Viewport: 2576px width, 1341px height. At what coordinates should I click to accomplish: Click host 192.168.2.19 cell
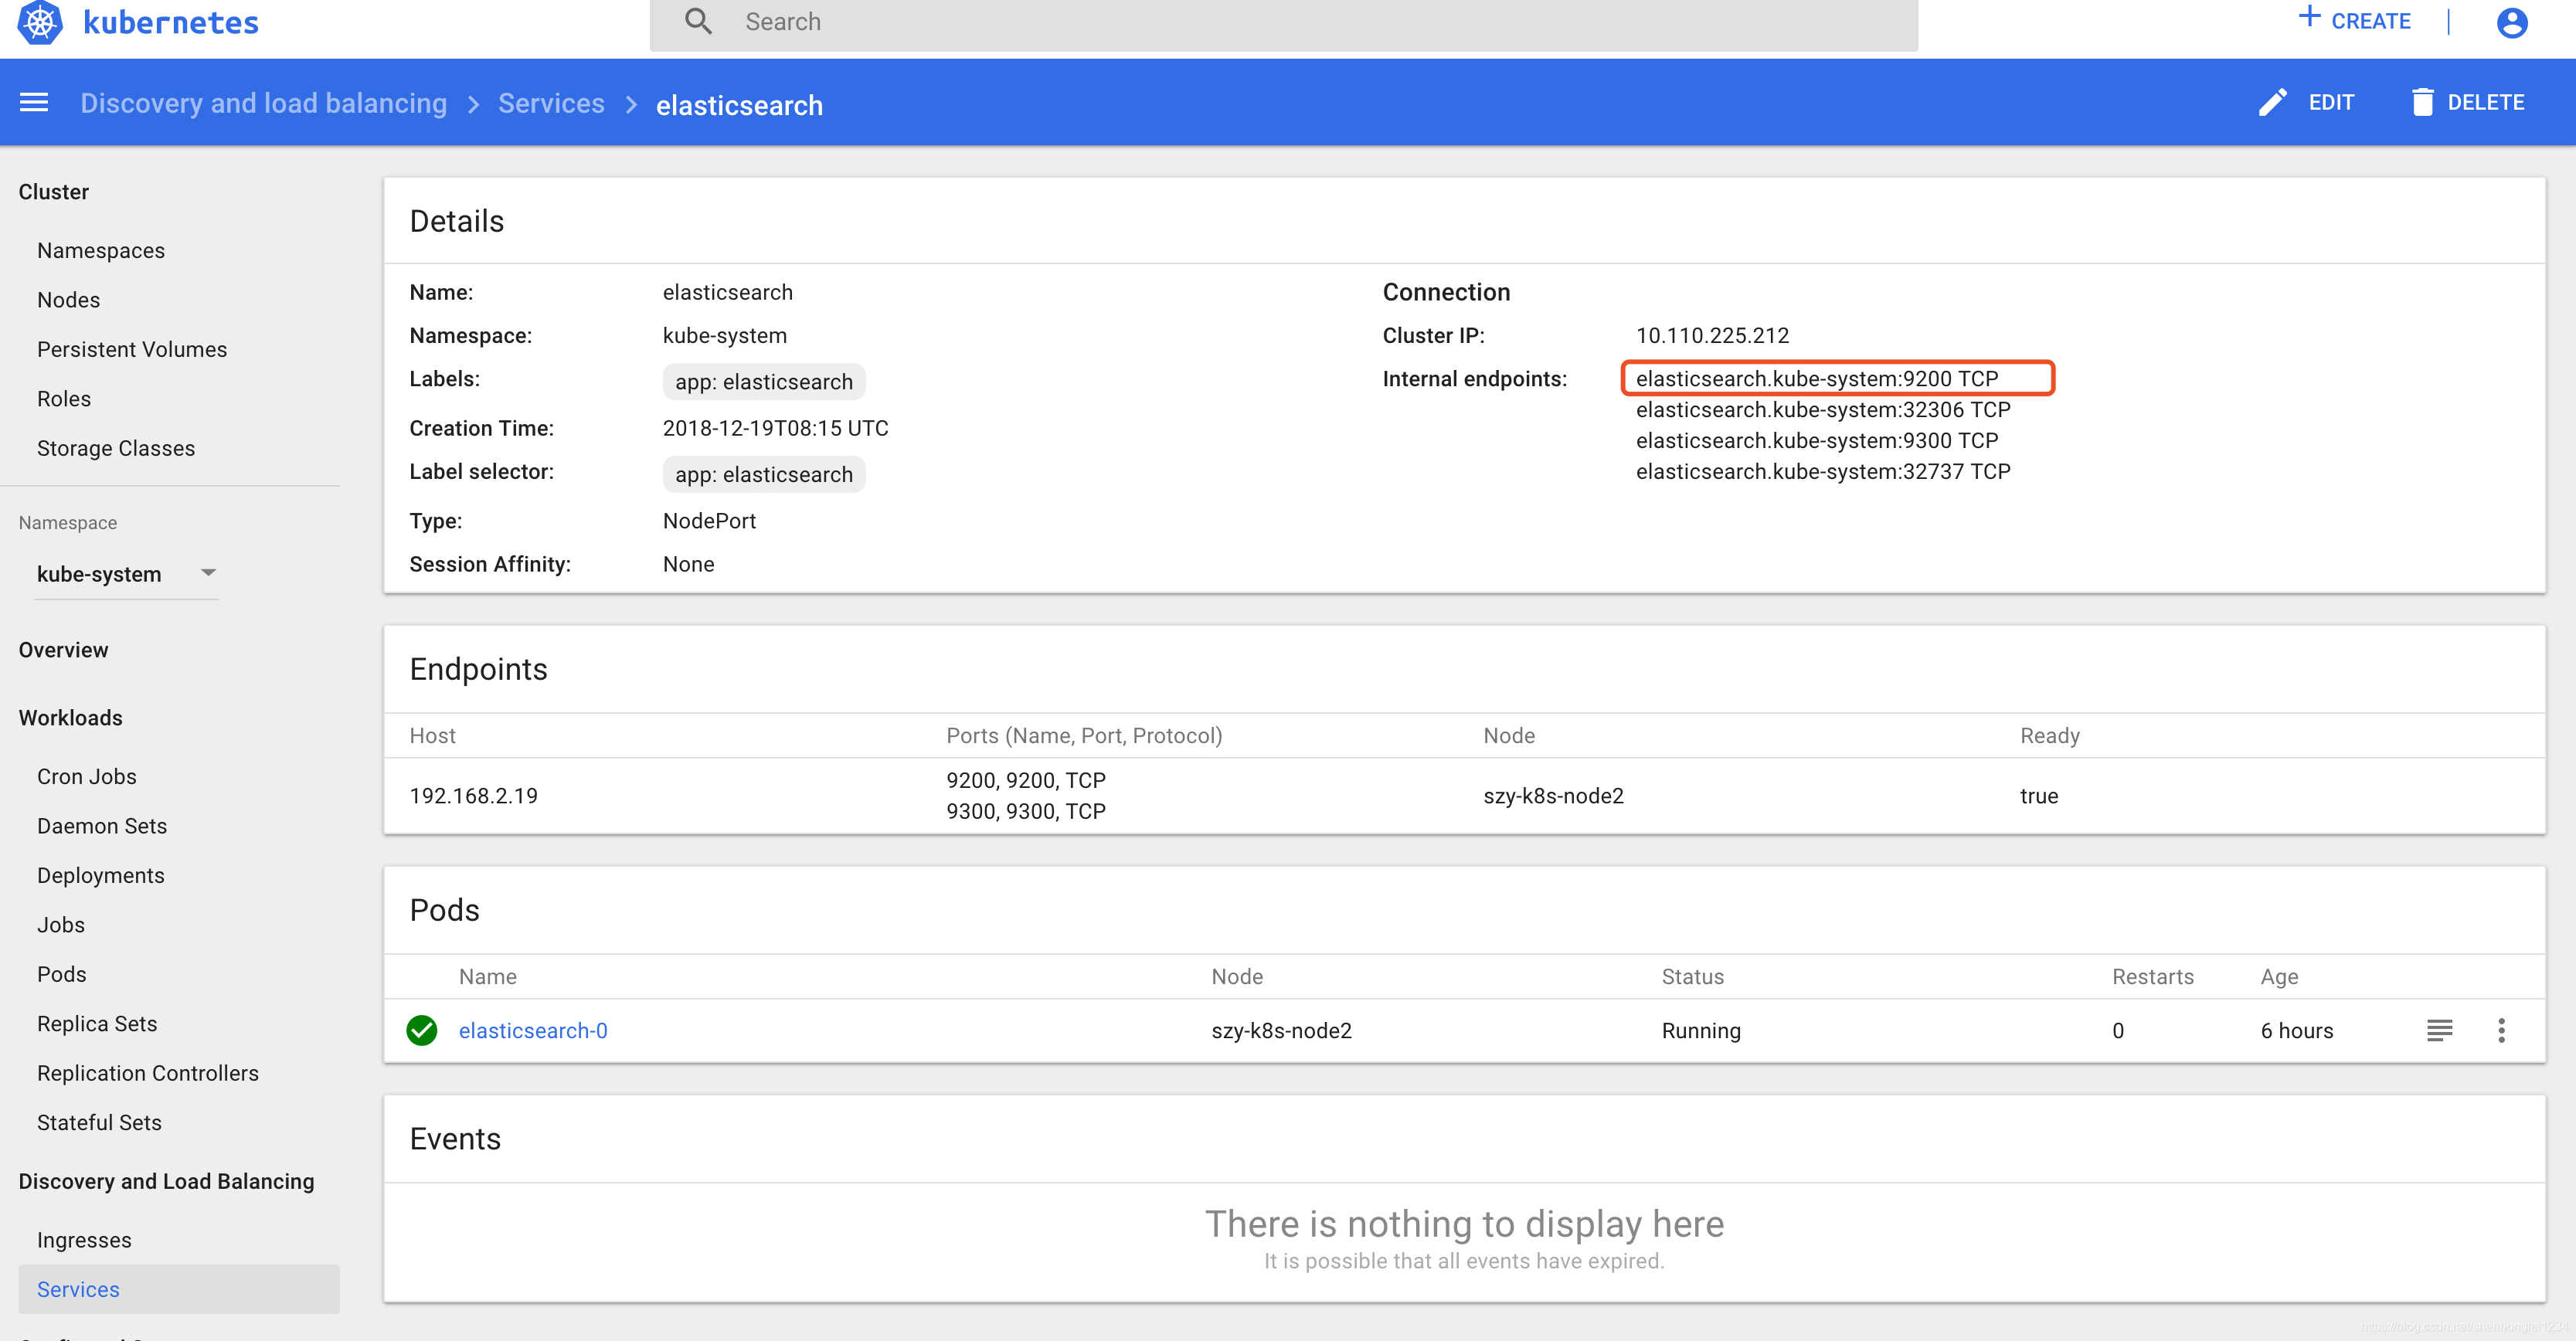[x=474, y=796]
